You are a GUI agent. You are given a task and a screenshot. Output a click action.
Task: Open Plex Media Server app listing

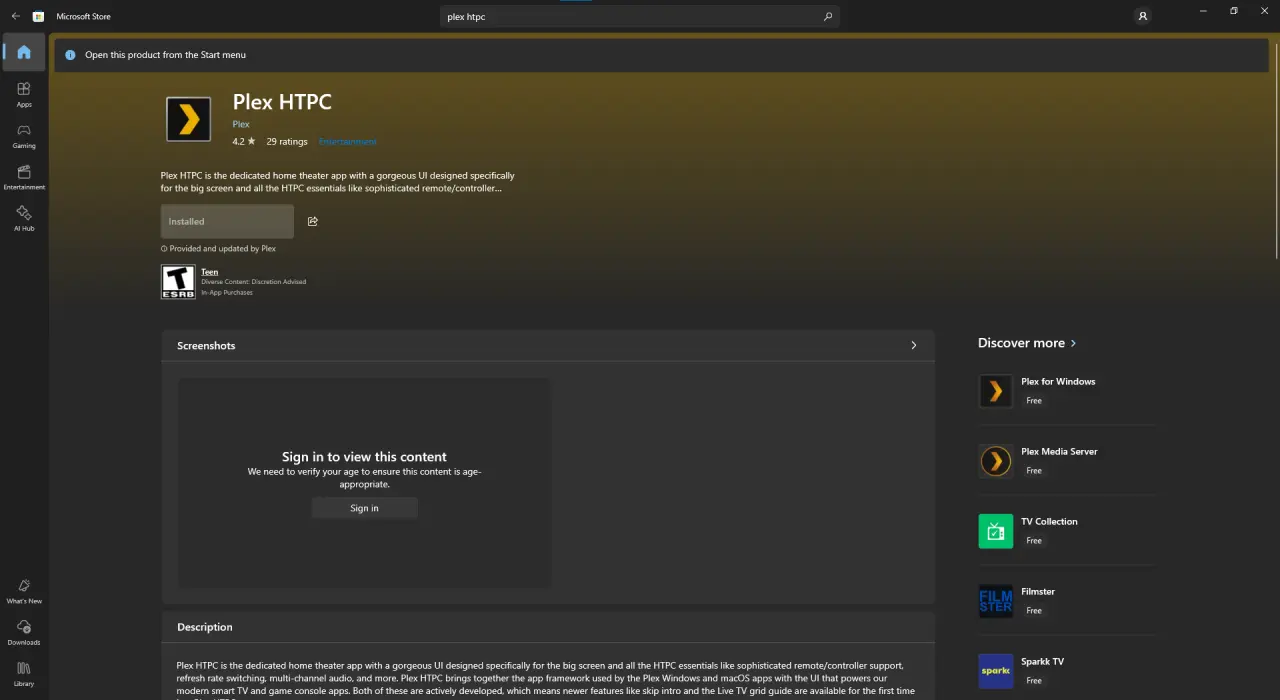click(x=1066, y=461)
